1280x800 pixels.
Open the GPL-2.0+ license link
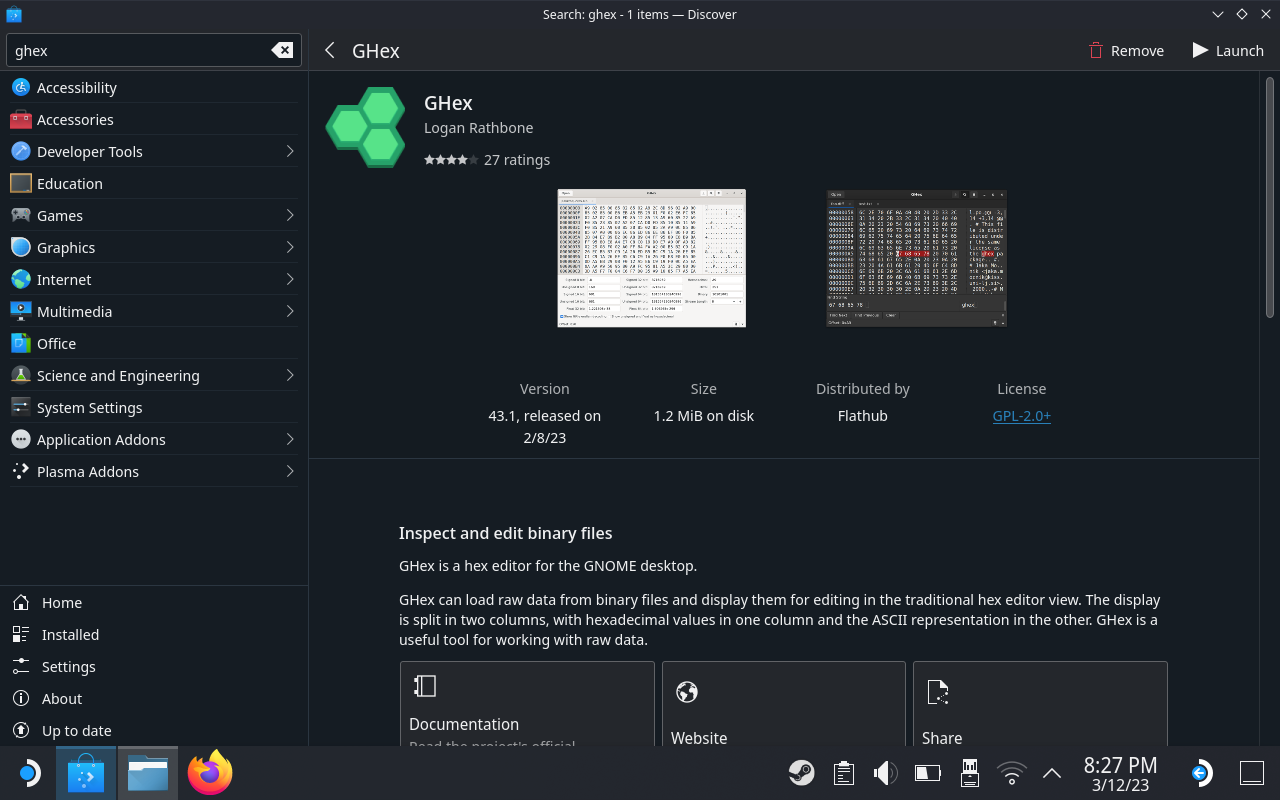[1021, 416]
